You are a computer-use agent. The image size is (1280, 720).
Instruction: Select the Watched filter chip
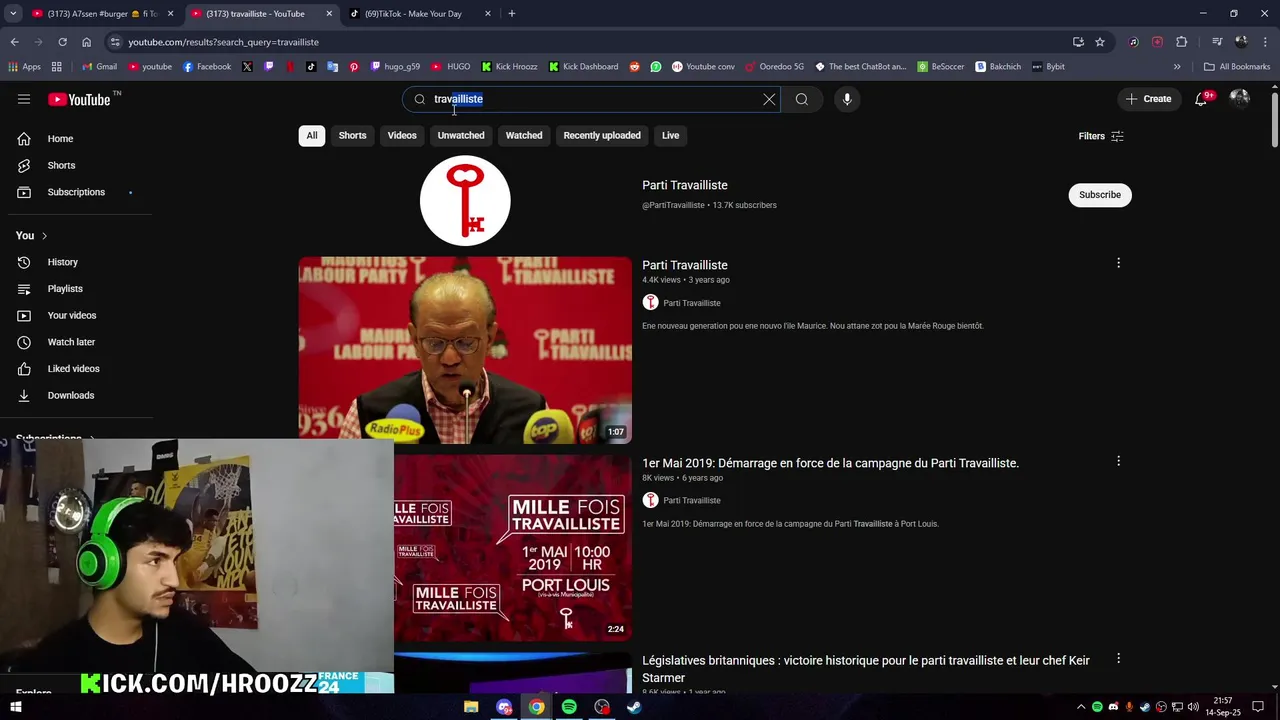[x=524, y=135]
